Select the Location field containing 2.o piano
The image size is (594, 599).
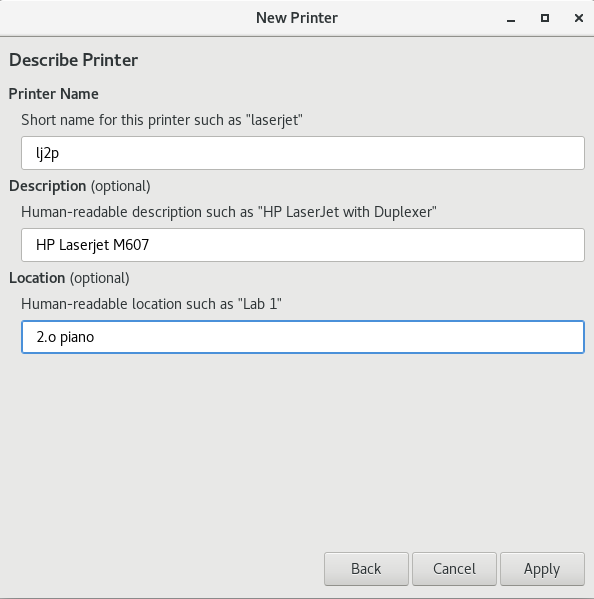click(303, 337)
